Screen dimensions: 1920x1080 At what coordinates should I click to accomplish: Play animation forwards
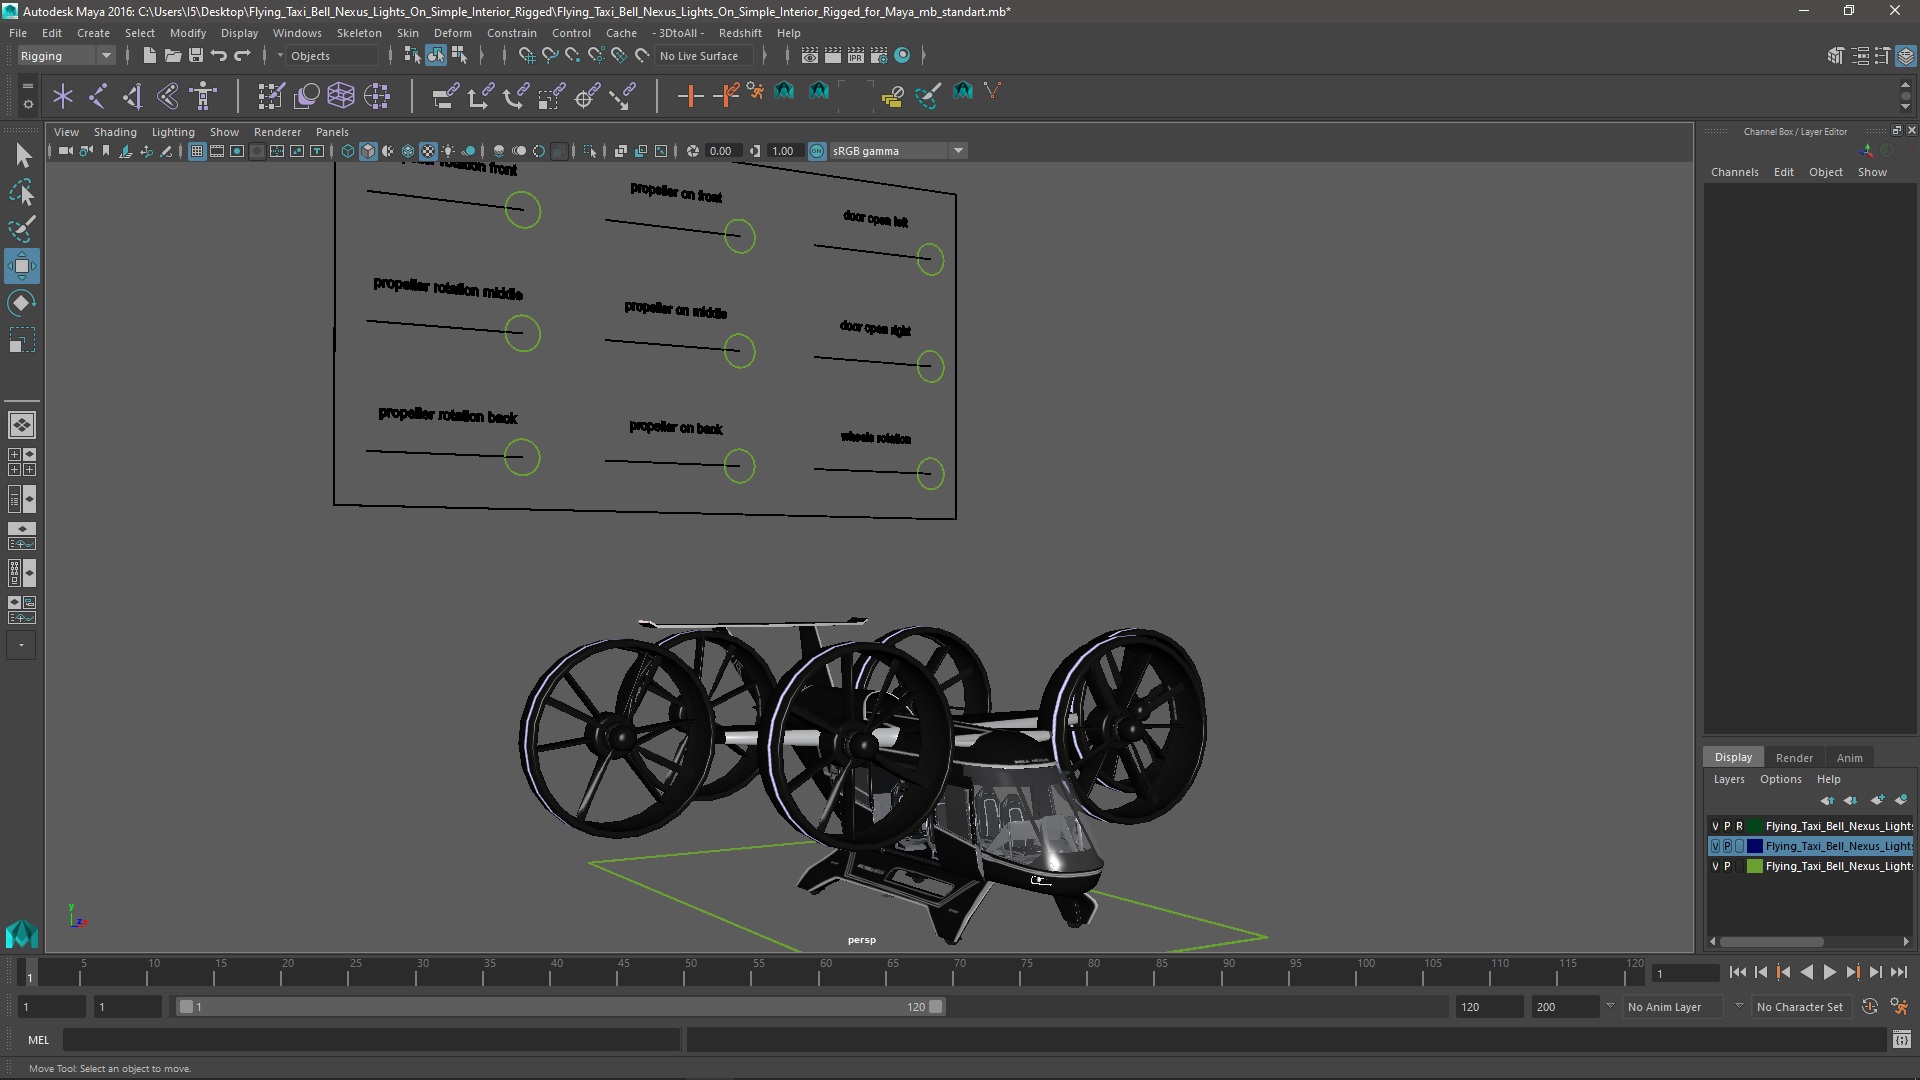pos(1829,972)
